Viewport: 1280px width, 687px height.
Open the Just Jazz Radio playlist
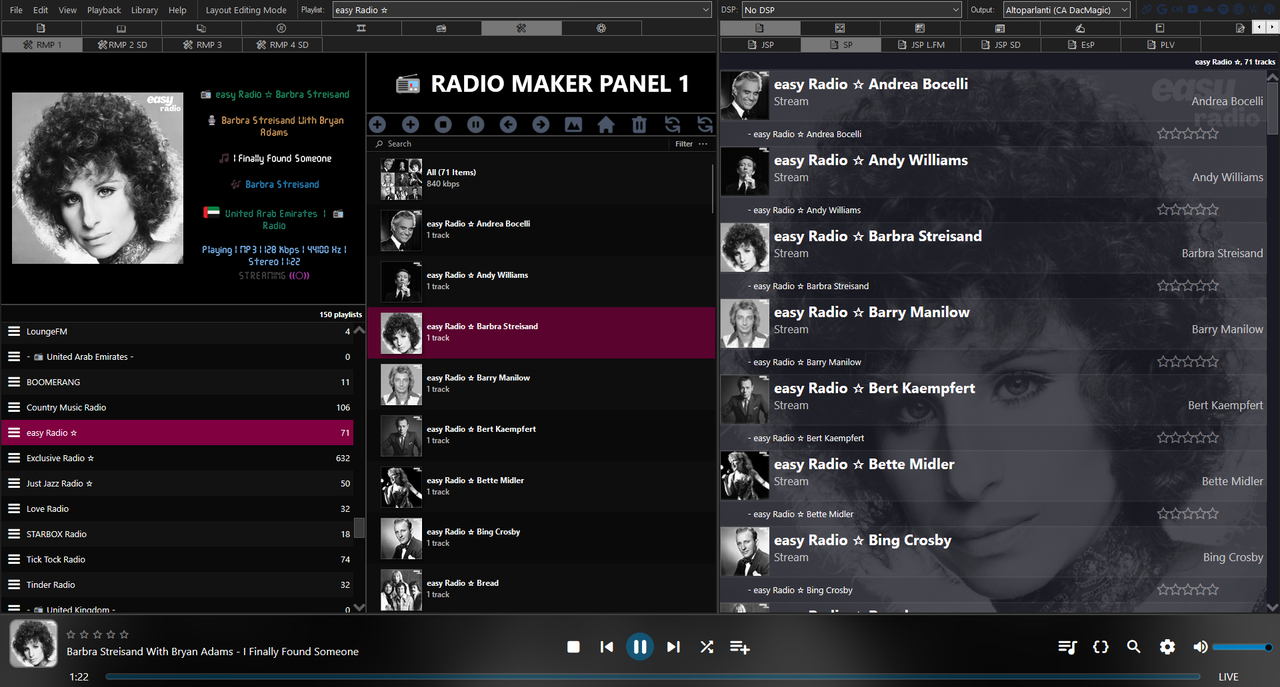click(177, 483)
